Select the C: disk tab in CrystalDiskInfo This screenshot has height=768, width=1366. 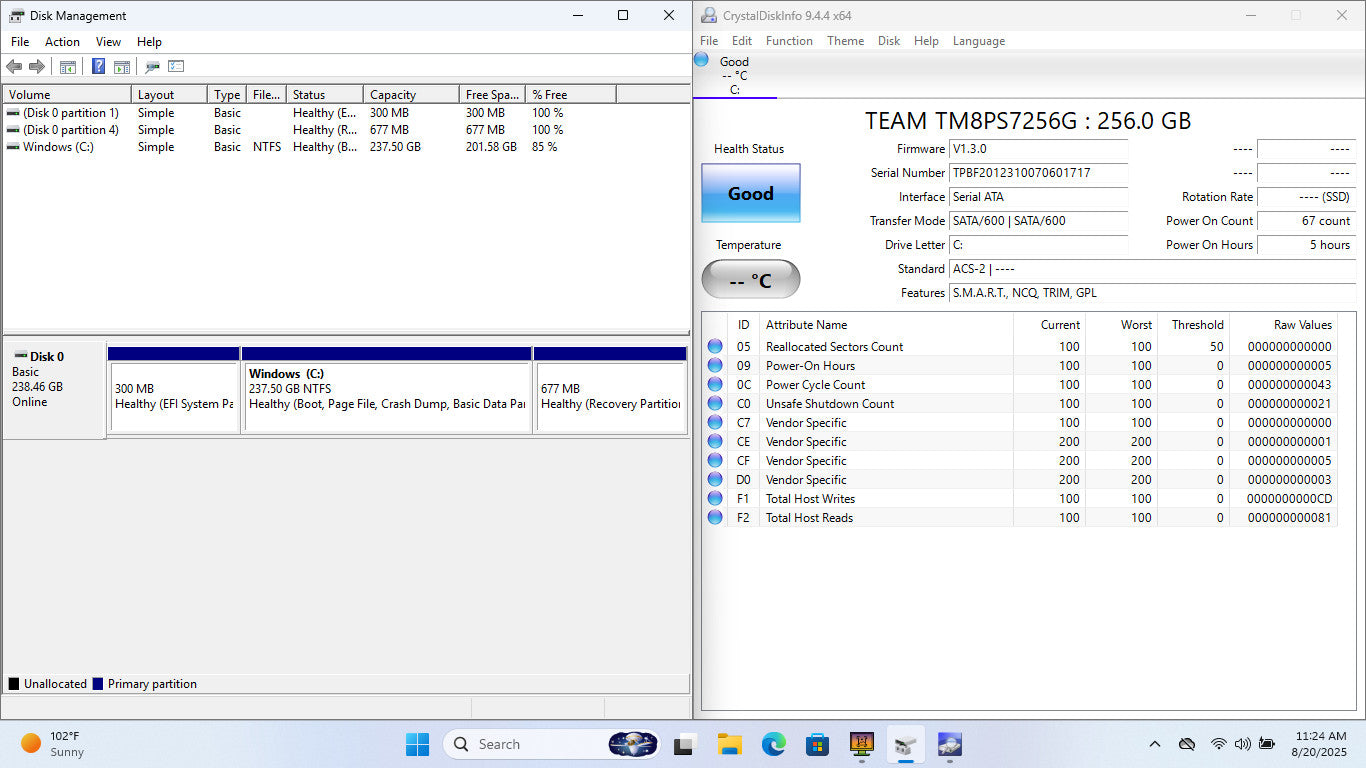pyautogui.click(x=735, y=75)
